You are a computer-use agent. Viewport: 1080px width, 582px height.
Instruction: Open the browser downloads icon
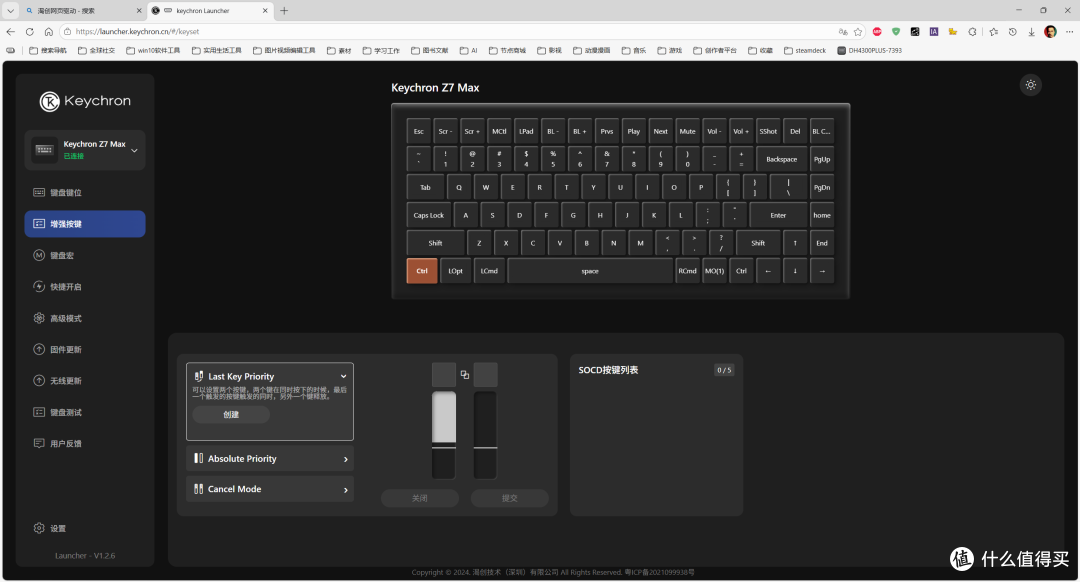[x=1031, y=32]
